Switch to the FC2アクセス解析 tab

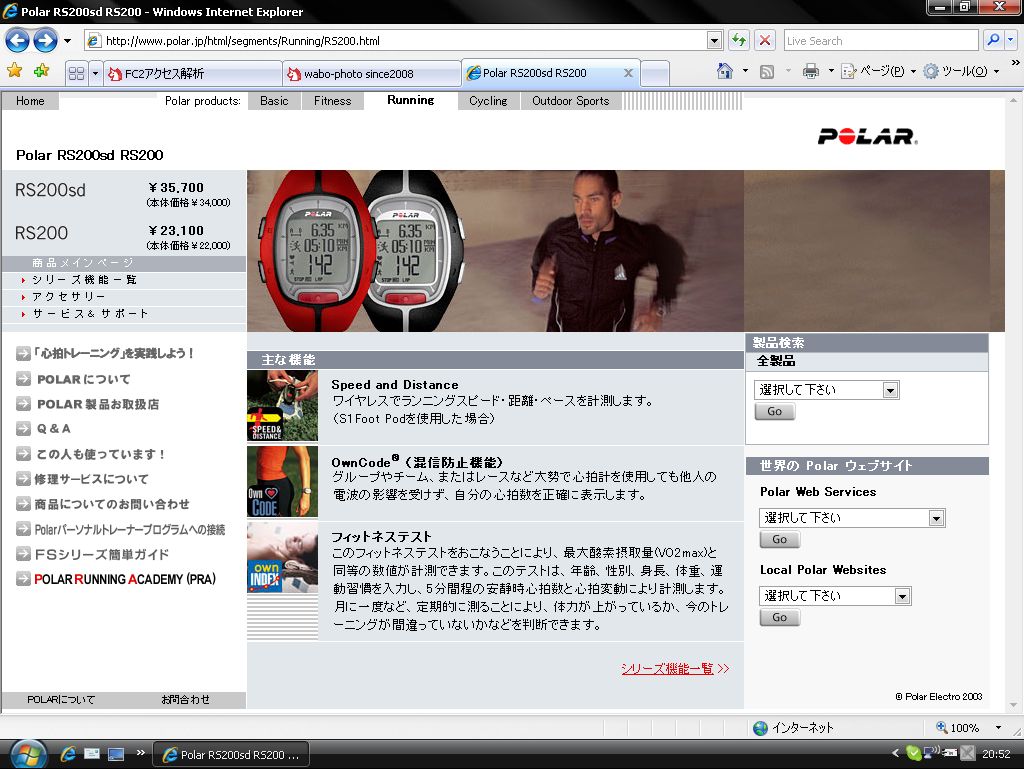pyautogui.click(x=193, y=73)
